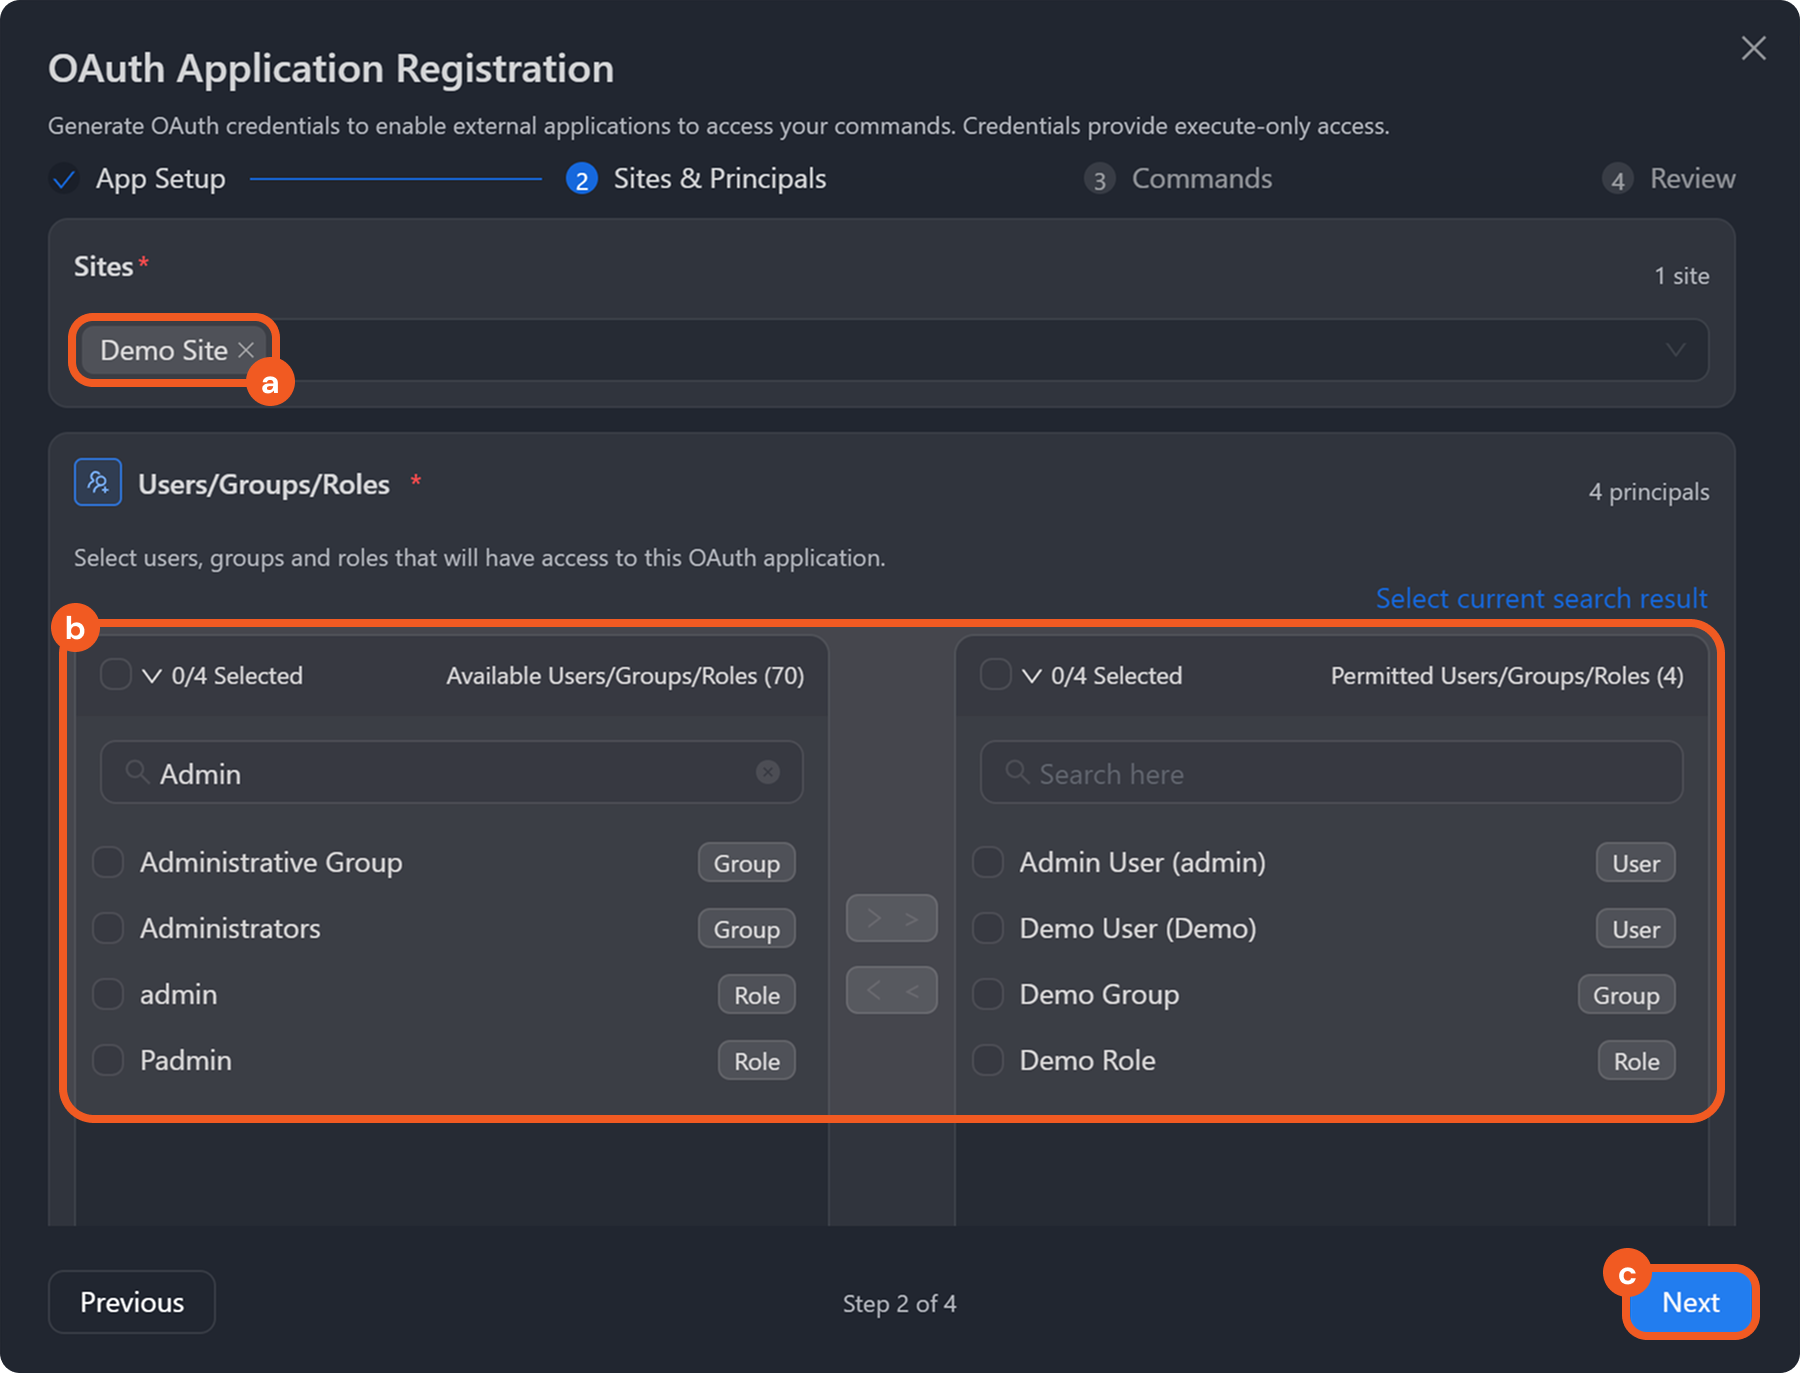Click the Next button
This screenshot has width=1800, height=1373.
[x=1690, y=1302]
